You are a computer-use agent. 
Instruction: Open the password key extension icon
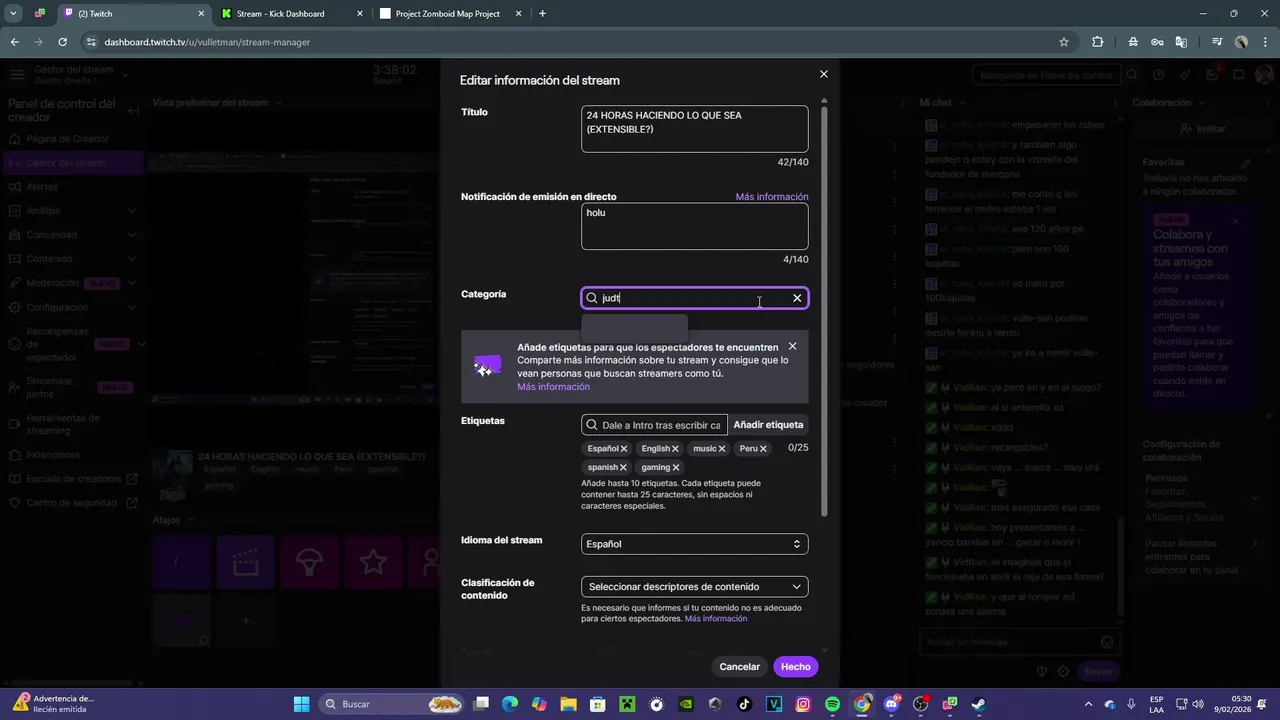pyautogui.click(x=1157, y=42)
